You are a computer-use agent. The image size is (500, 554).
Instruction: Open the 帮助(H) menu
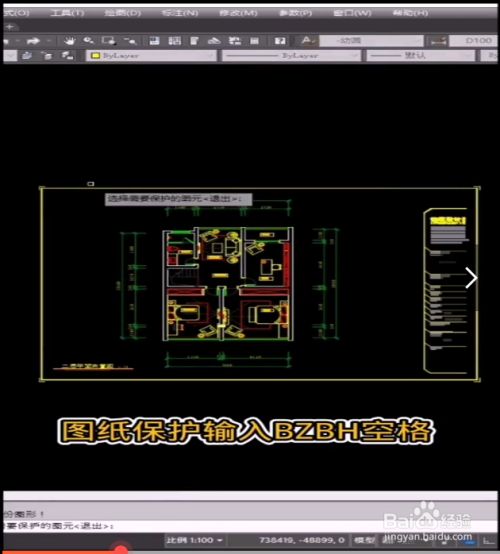[410, 13]
